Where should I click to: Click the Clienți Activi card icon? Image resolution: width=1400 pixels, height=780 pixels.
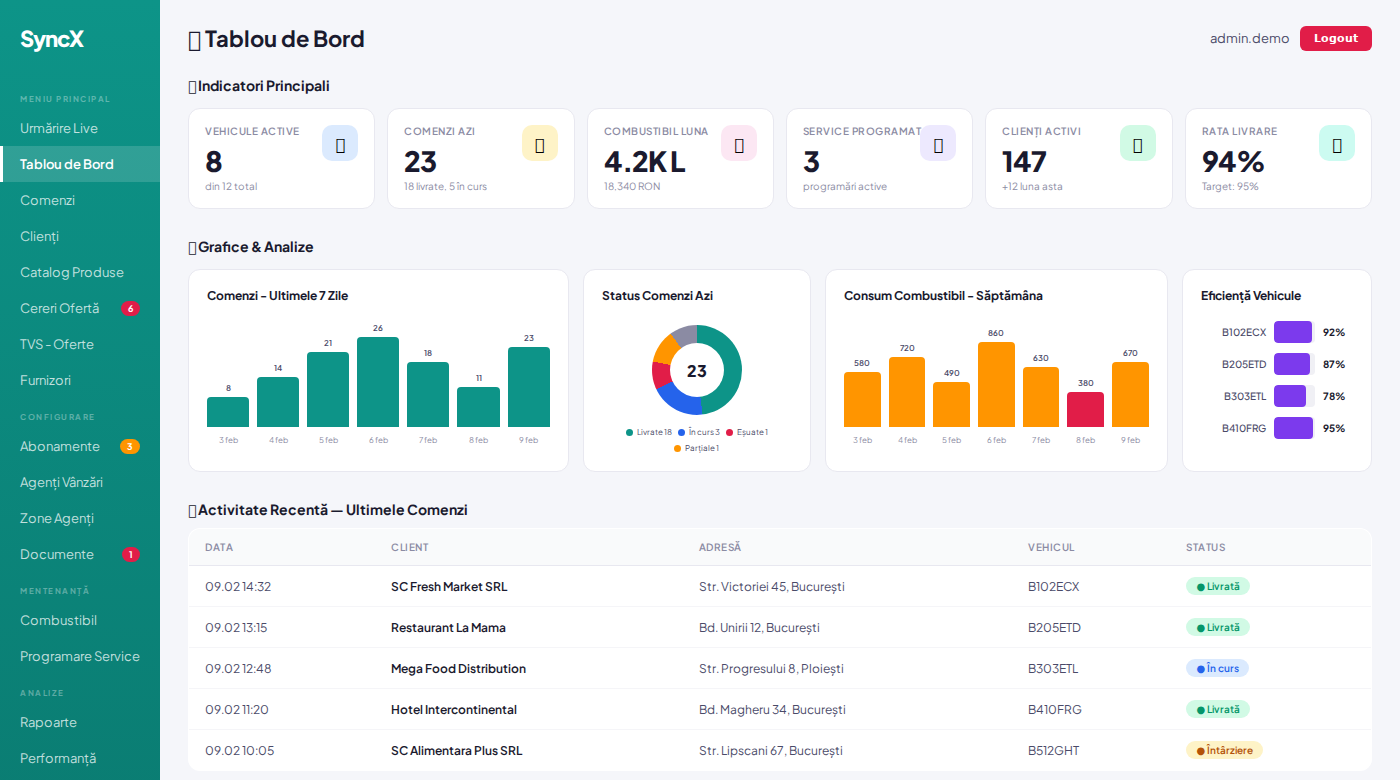tap(1138, 143)
